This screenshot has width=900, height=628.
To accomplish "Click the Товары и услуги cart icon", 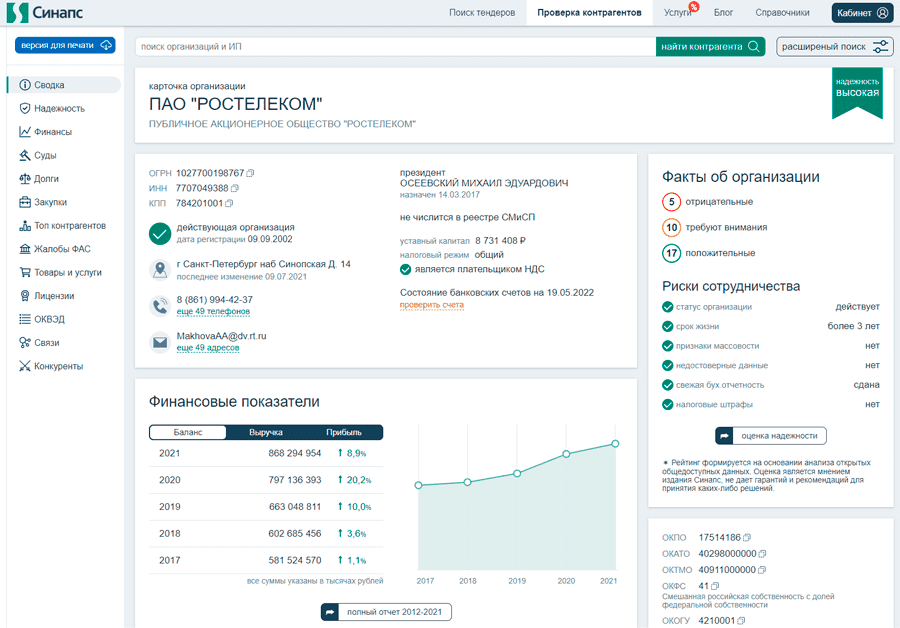I will 25,272.
